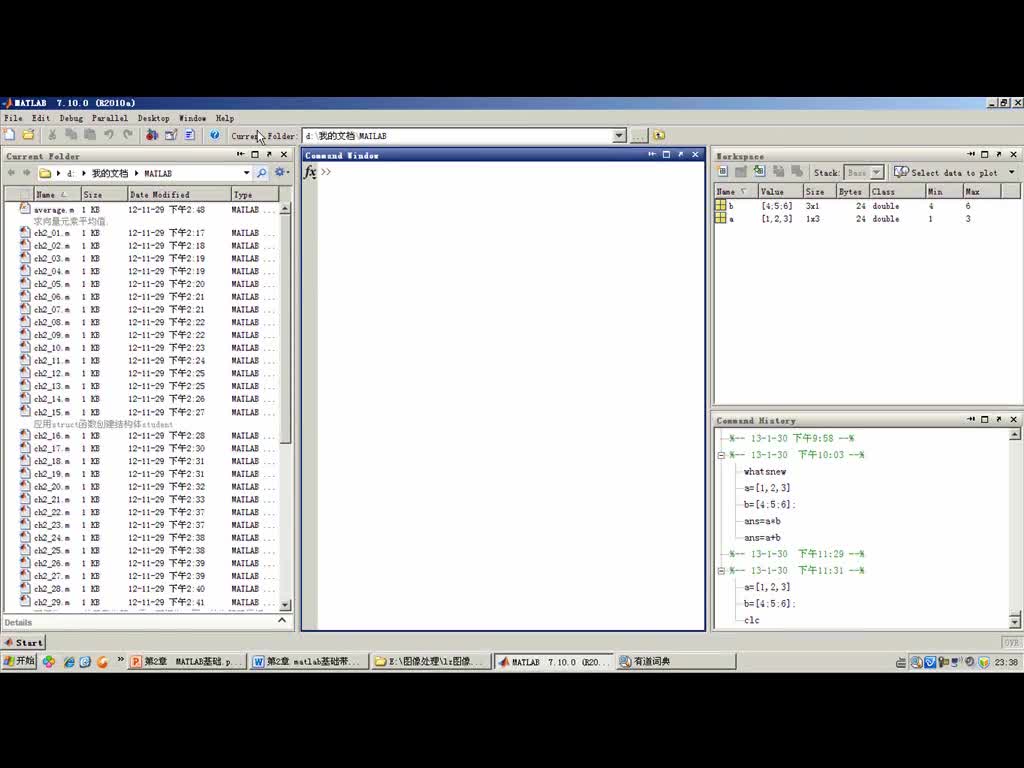
Task: Click the Copy toolbar icon
Action: [71, 135]
